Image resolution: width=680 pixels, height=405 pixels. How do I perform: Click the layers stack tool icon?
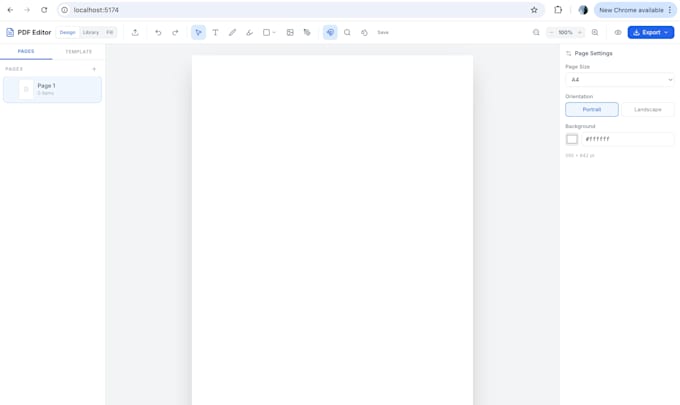[x=307, y=33]
